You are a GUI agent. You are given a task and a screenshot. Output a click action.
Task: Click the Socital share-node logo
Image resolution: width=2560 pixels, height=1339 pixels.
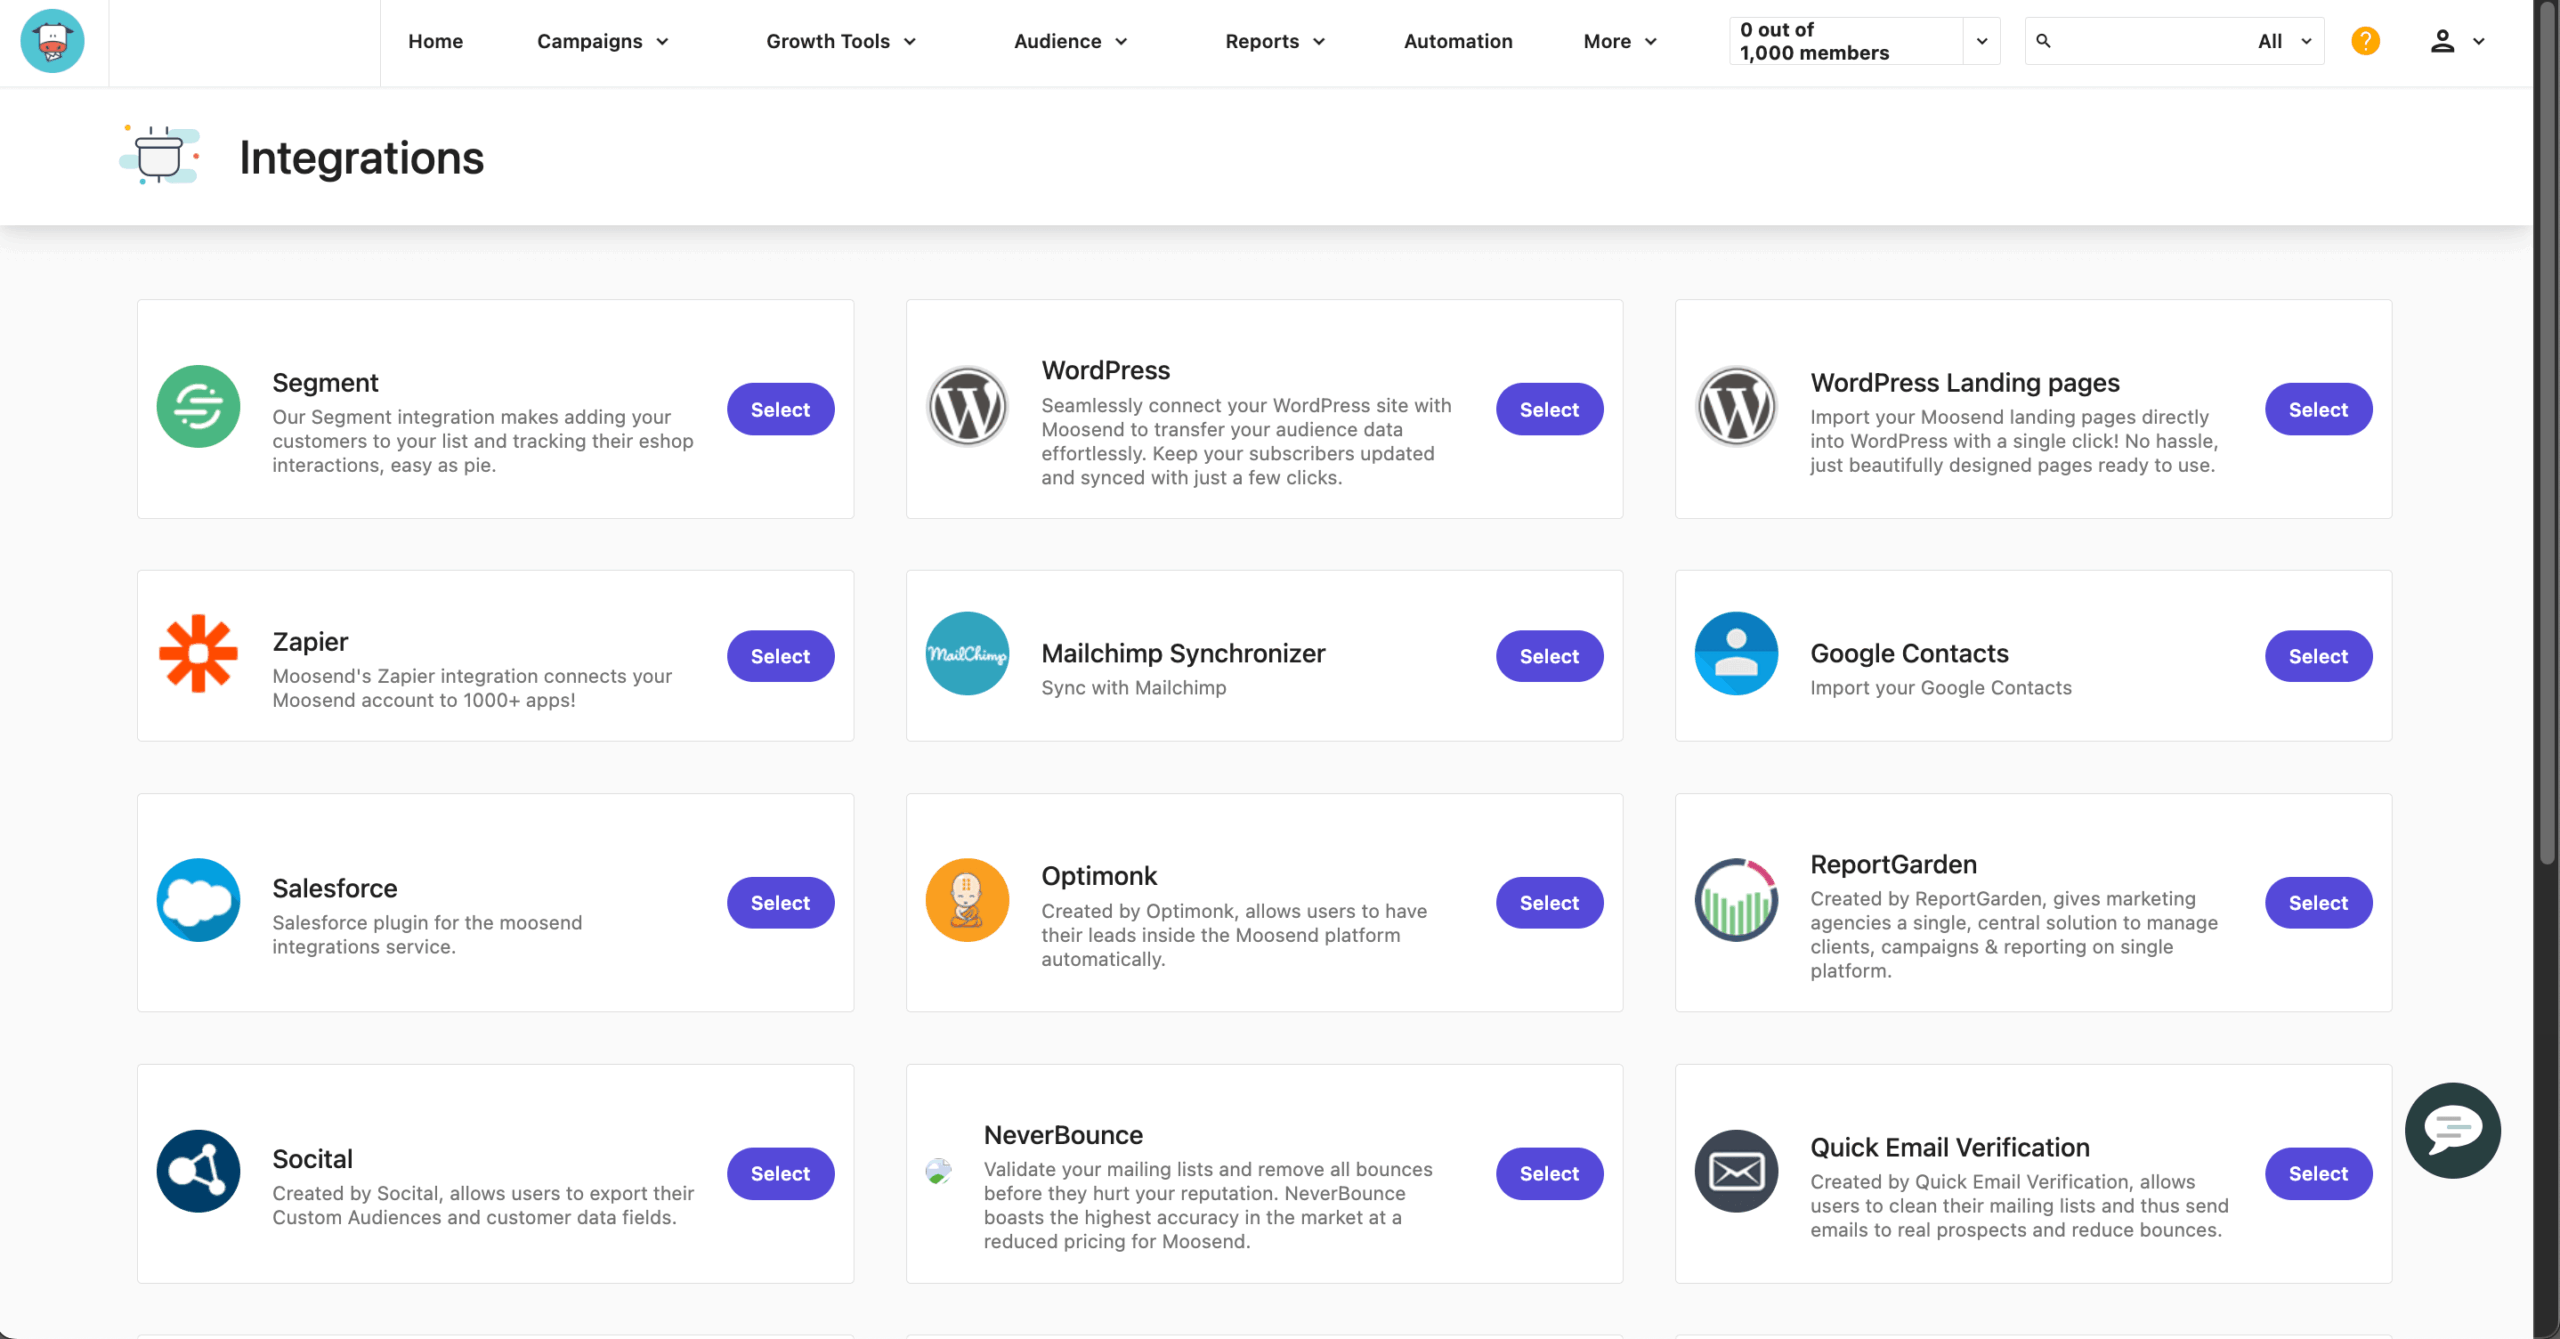tap(198, 1171)
